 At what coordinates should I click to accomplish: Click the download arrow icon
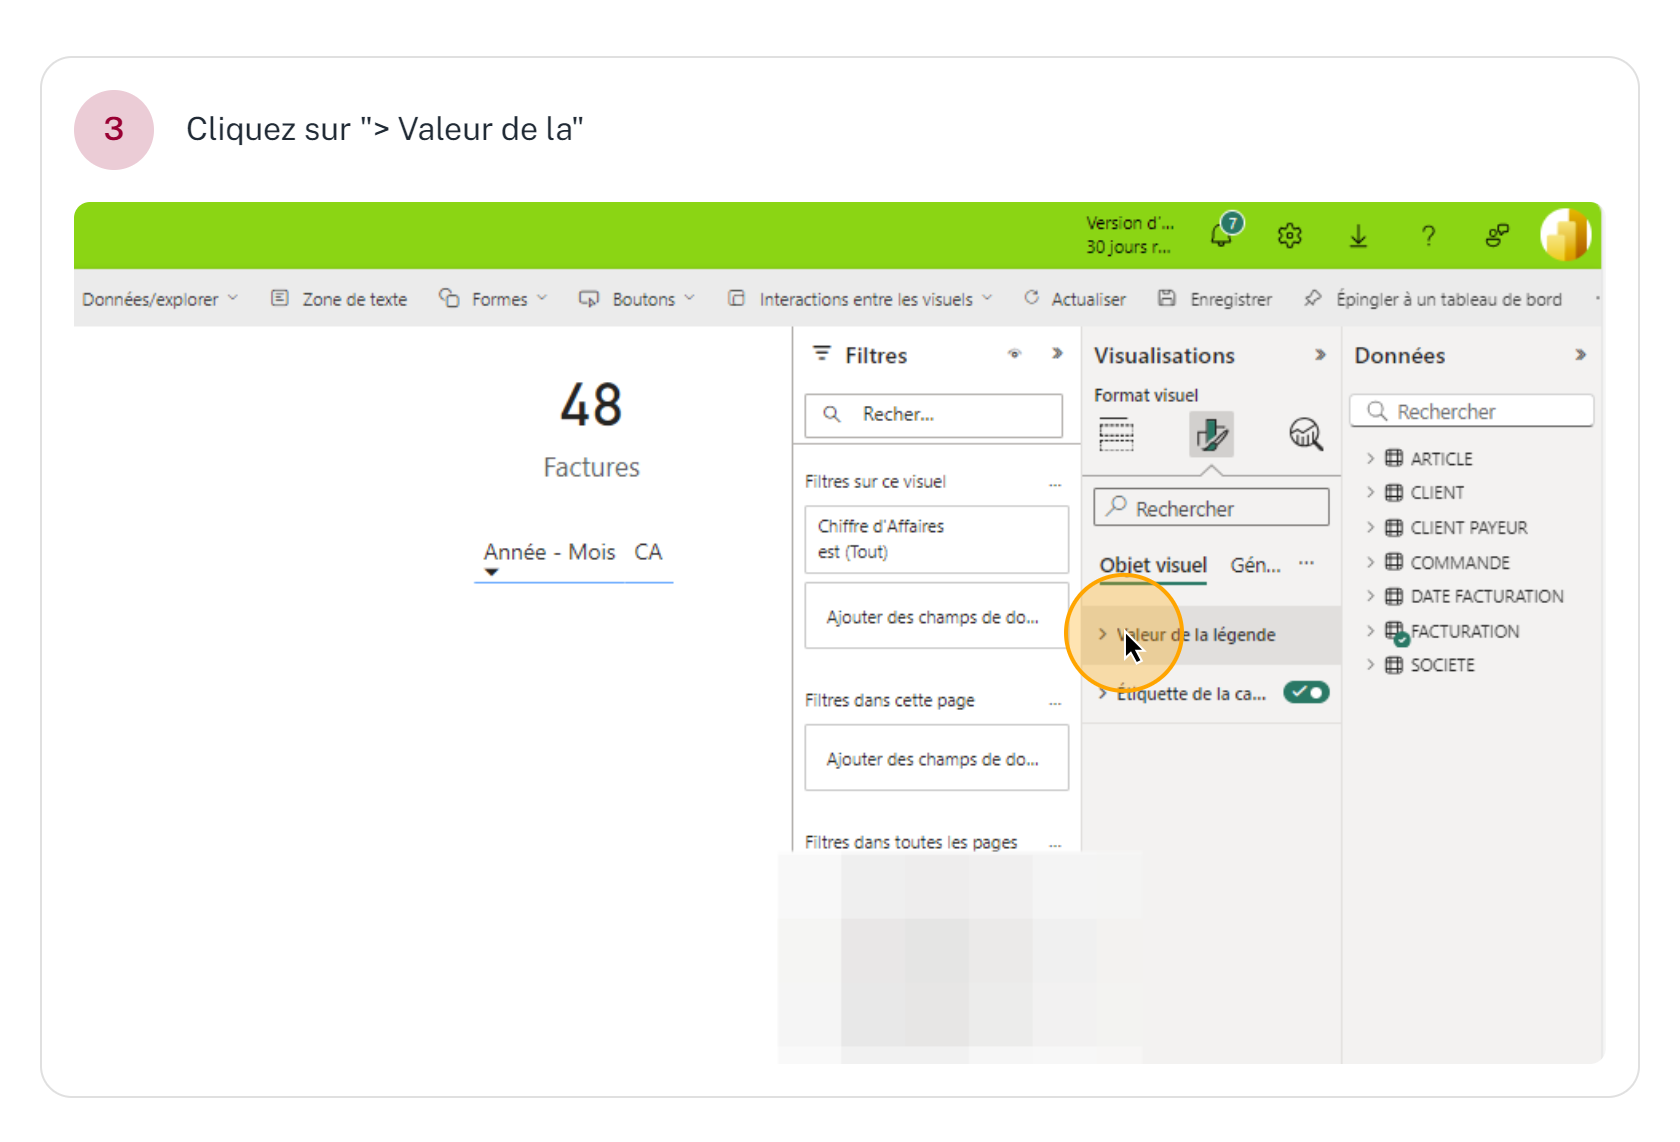coord(1358,235)
